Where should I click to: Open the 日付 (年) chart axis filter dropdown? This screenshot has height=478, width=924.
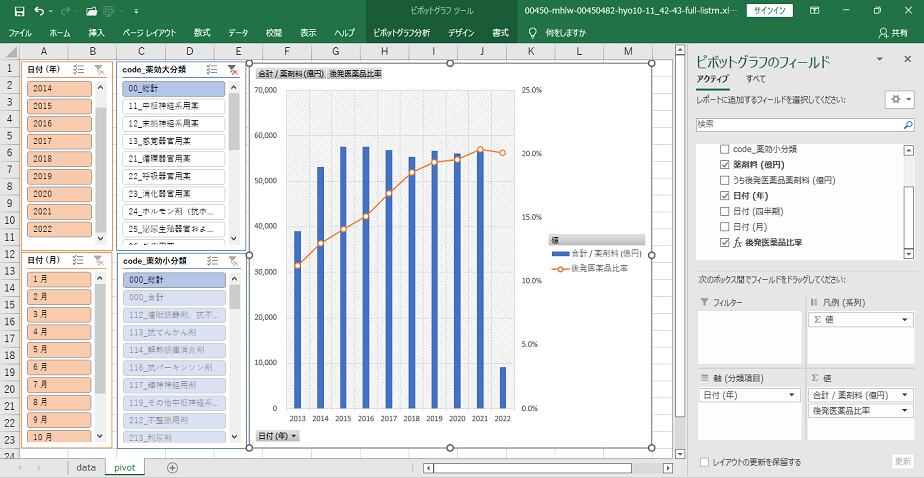coord(278,436)
